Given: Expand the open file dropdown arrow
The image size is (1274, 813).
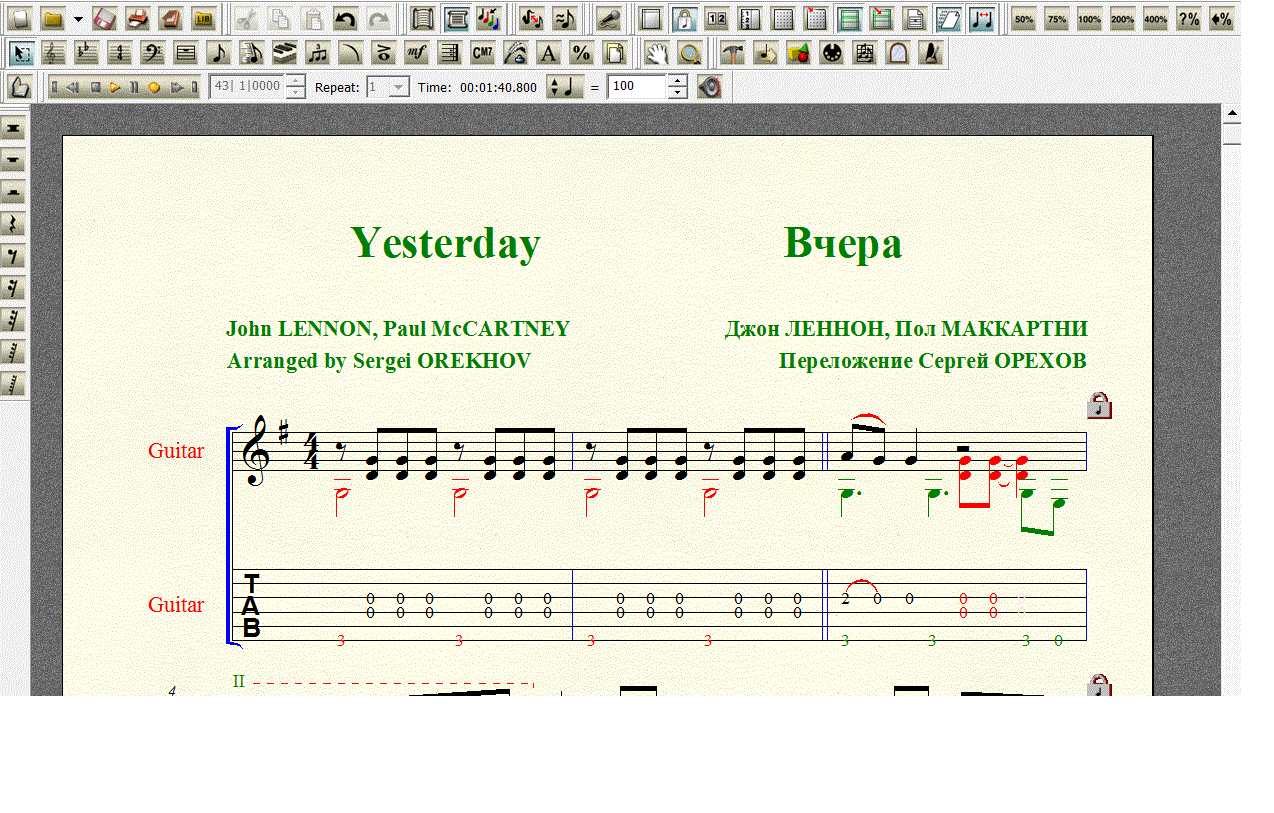Looking at the screenshot, I should [x=78, y=19].
